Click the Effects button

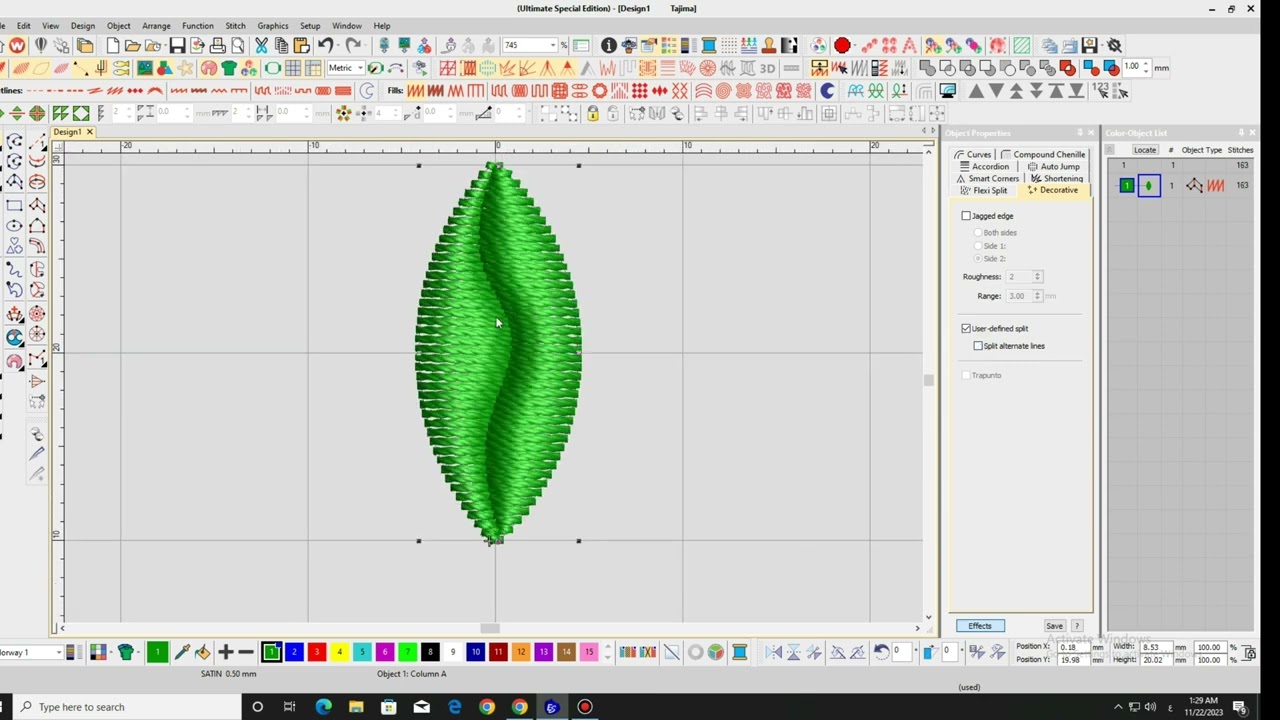[x=980, y=626]
